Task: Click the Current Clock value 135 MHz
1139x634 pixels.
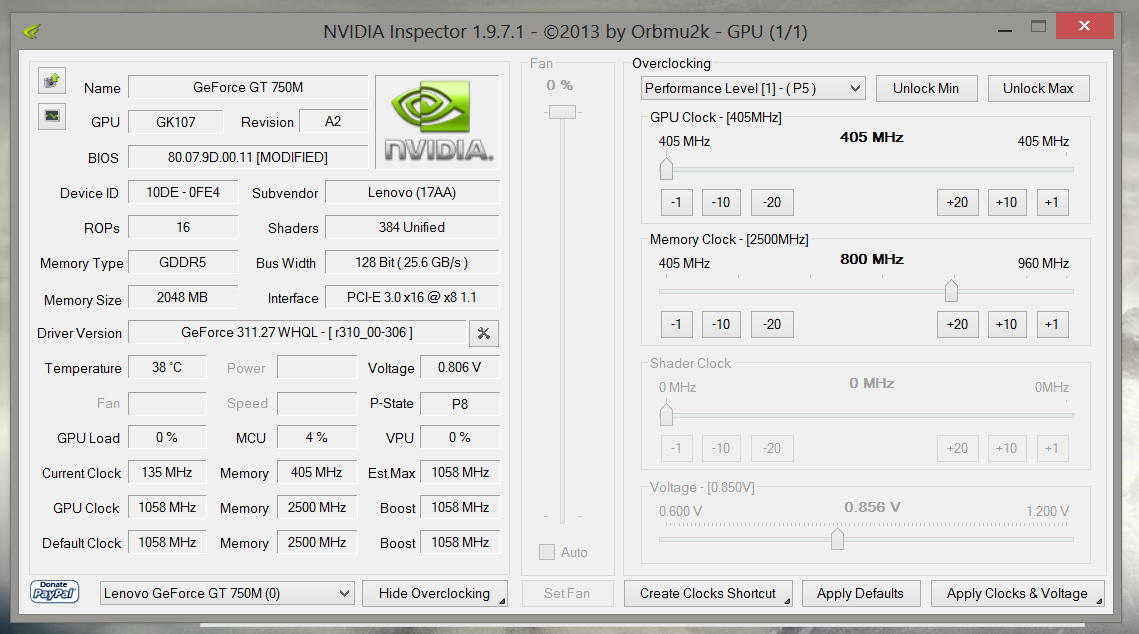Action: point(167,472)
